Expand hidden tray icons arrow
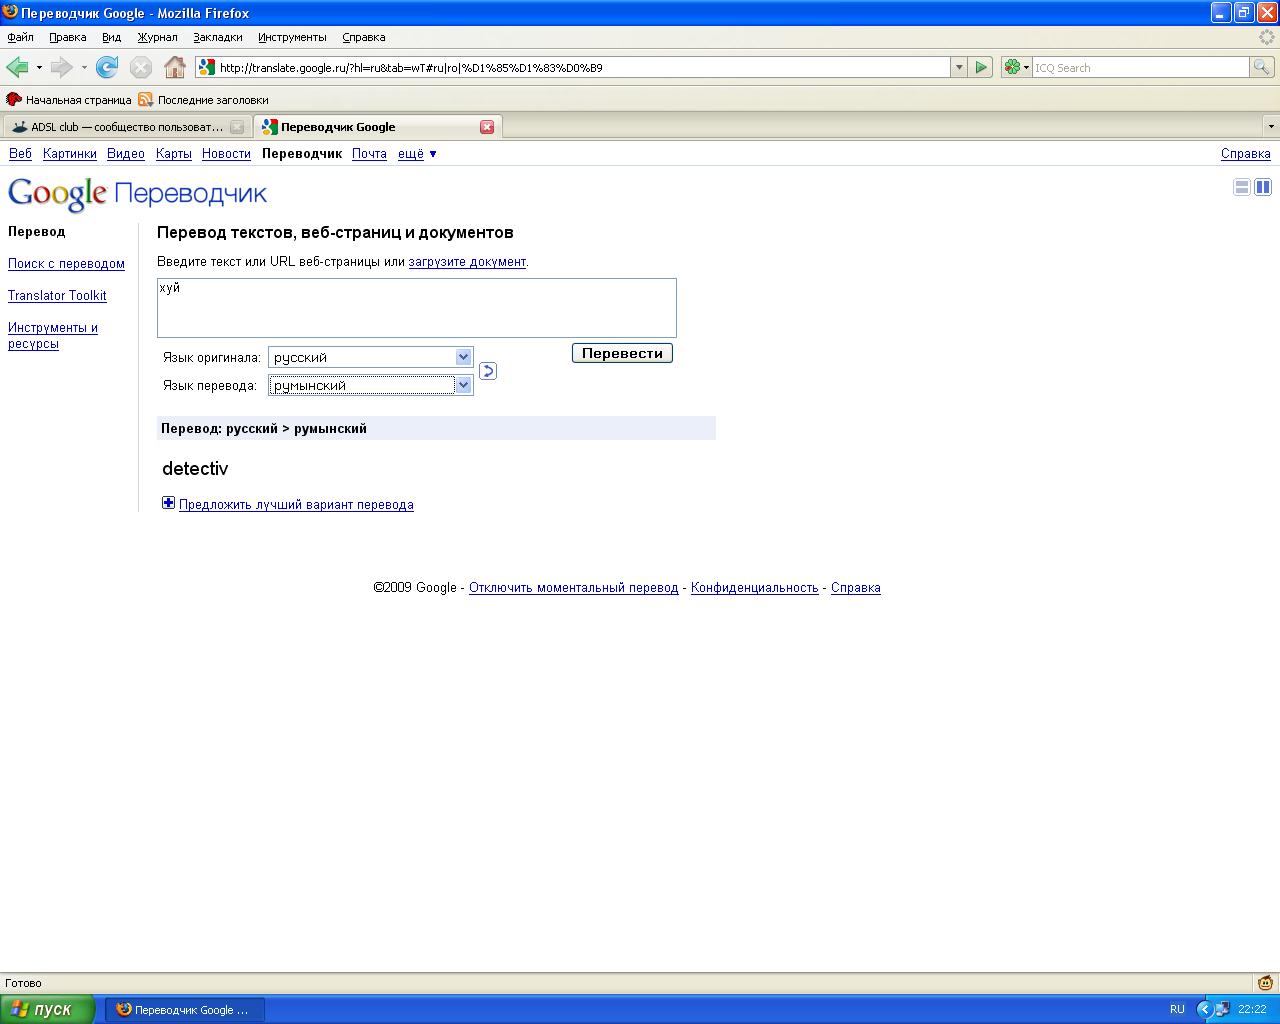The width and height of the screenshot is (1280, 1024). [1205, 1010]
